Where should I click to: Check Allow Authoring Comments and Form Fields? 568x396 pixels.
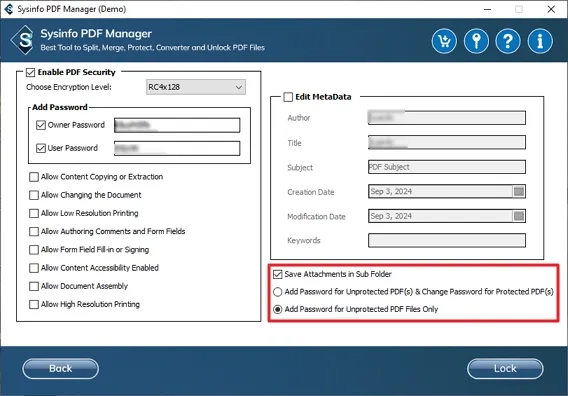[34, 231]
